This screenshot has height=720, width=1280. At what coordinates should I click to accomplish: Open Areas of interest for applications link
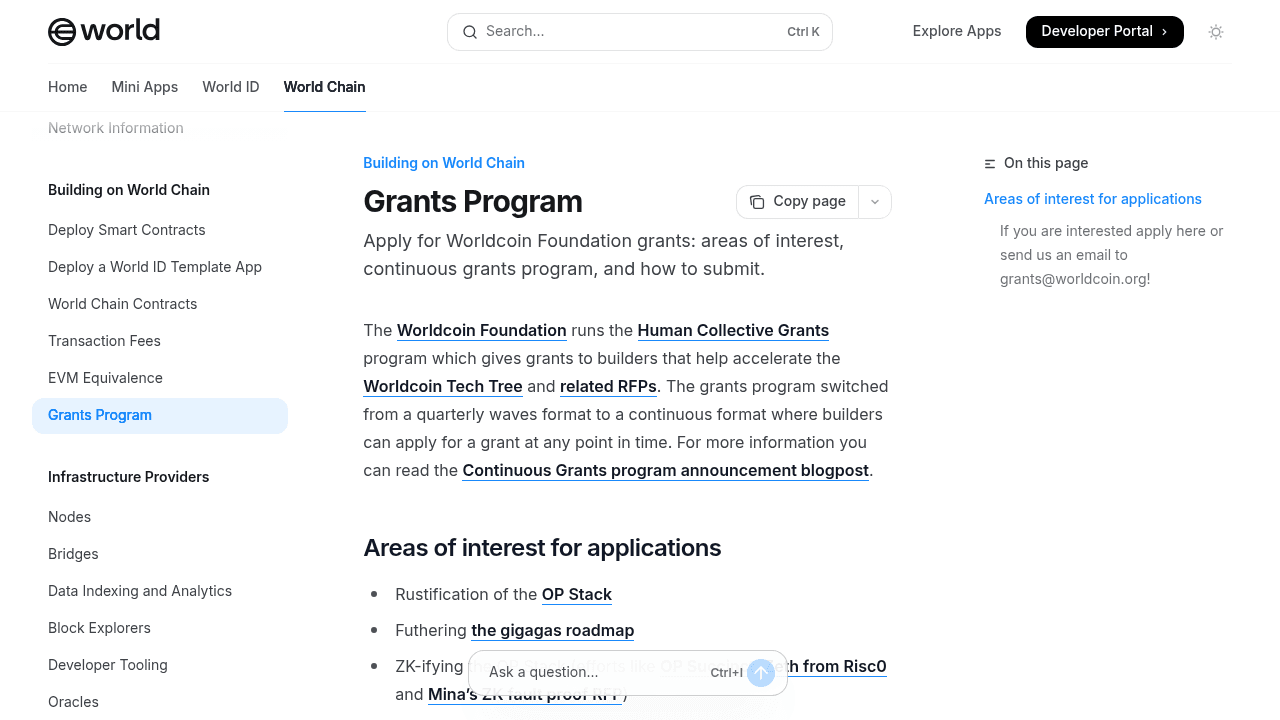pyautogui.click(x=1092, y=199)
